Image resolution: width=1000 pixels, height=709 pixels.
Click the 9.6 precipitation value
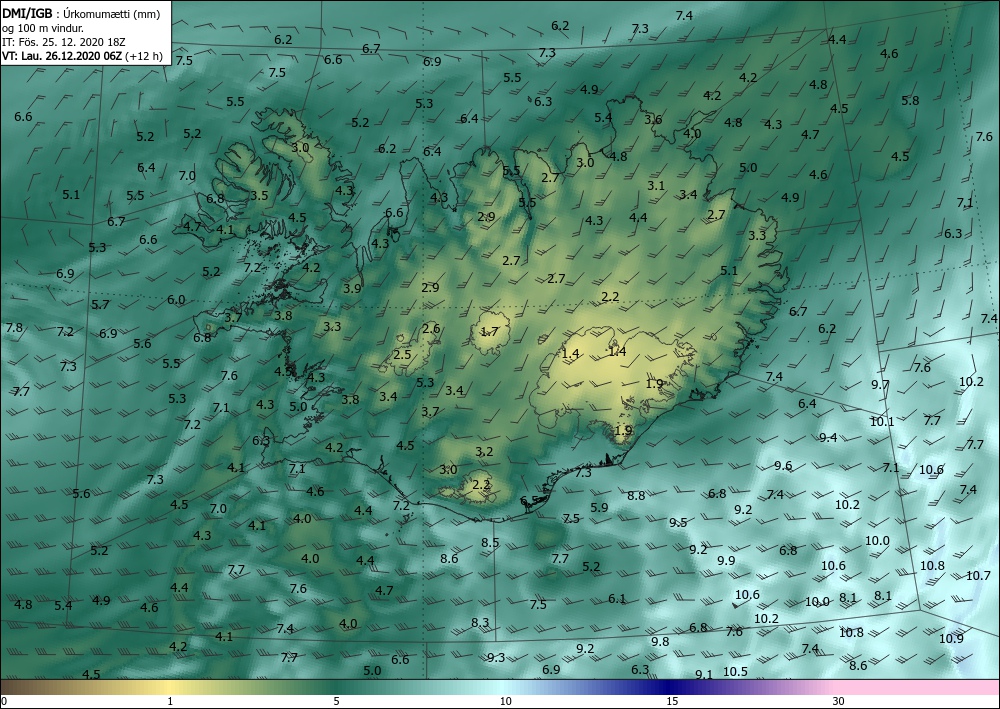click(x=783, y=465)
